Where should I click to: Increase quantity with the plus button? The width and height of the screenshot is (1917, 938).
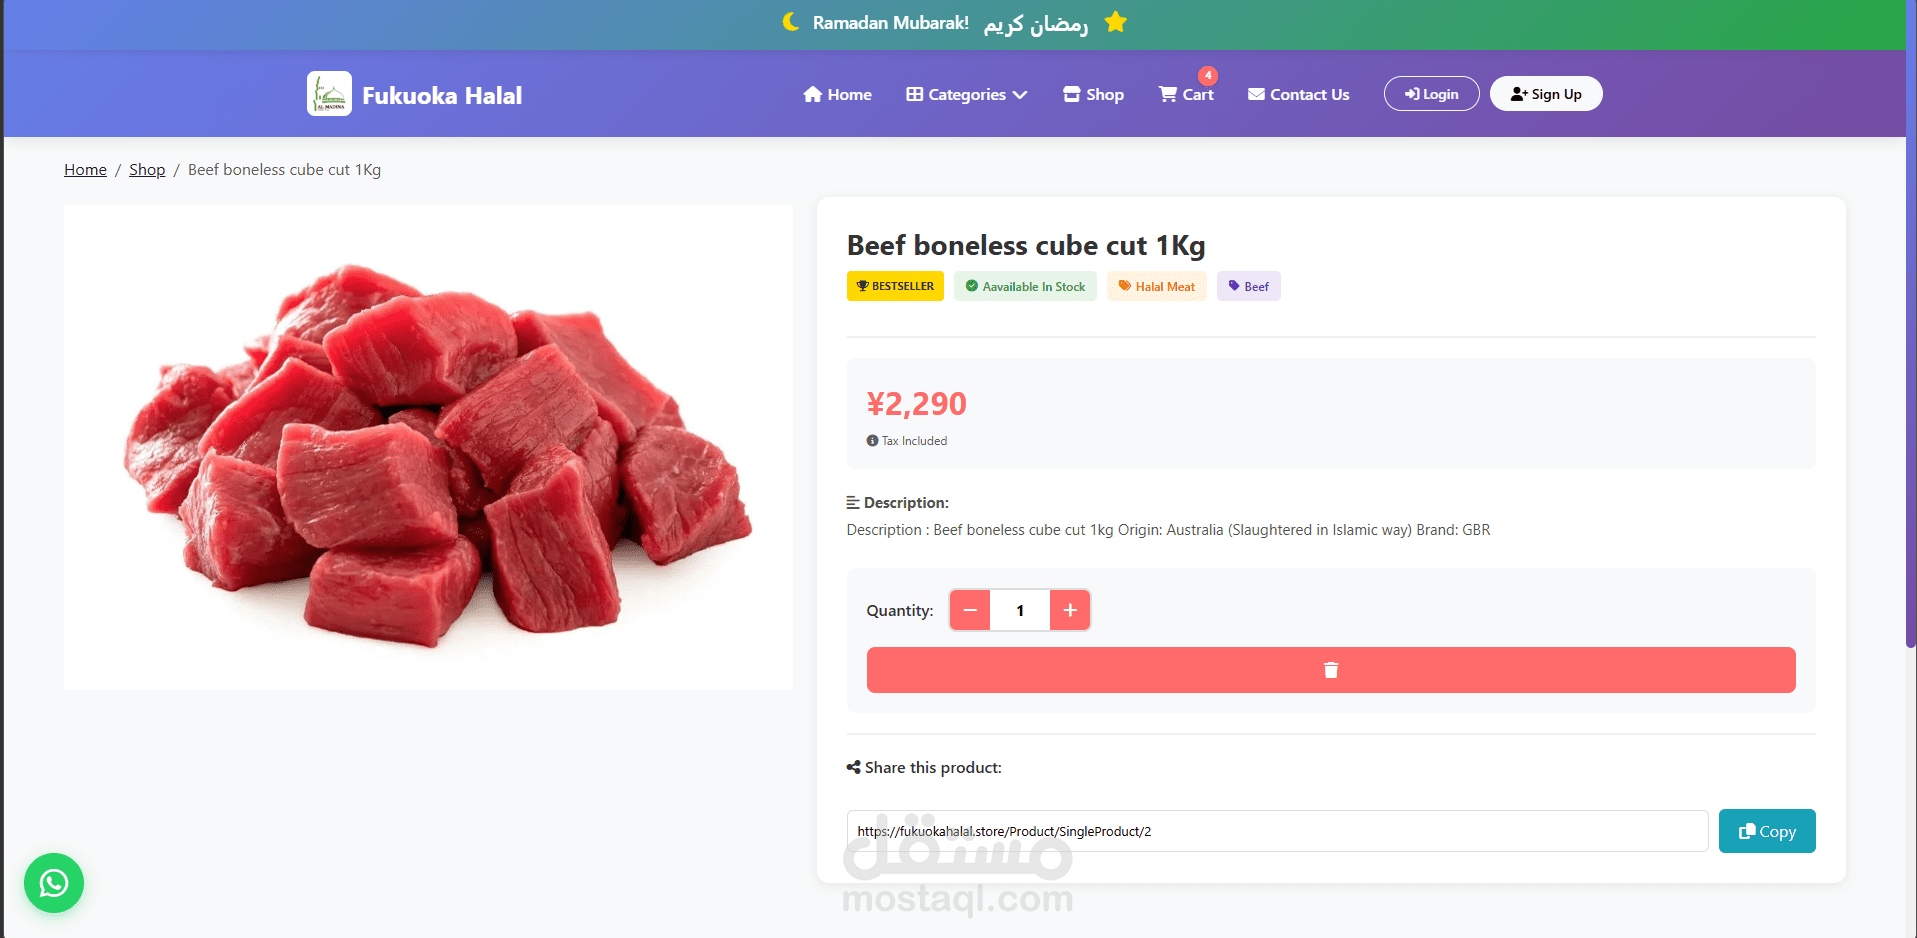tap(1070, 610)
